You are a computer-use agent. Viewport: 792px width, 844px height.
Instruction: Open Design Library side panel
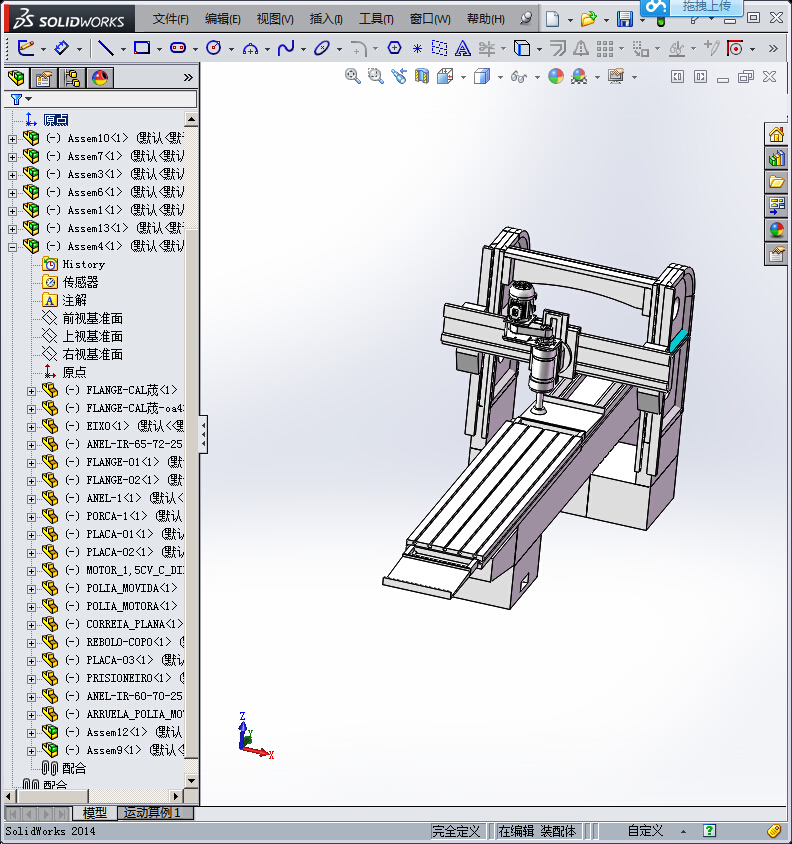point(776,158)
